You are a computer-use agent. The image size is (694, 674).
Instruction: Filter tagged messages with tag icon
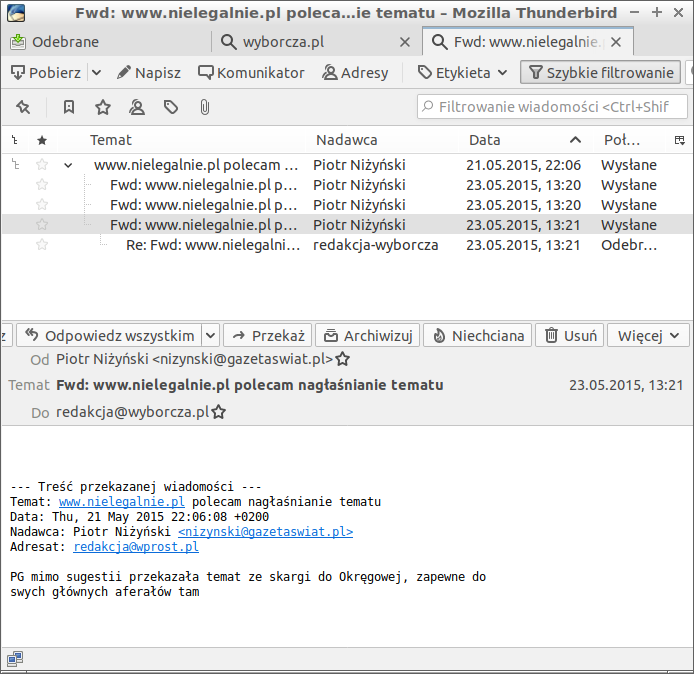point(171,107)
